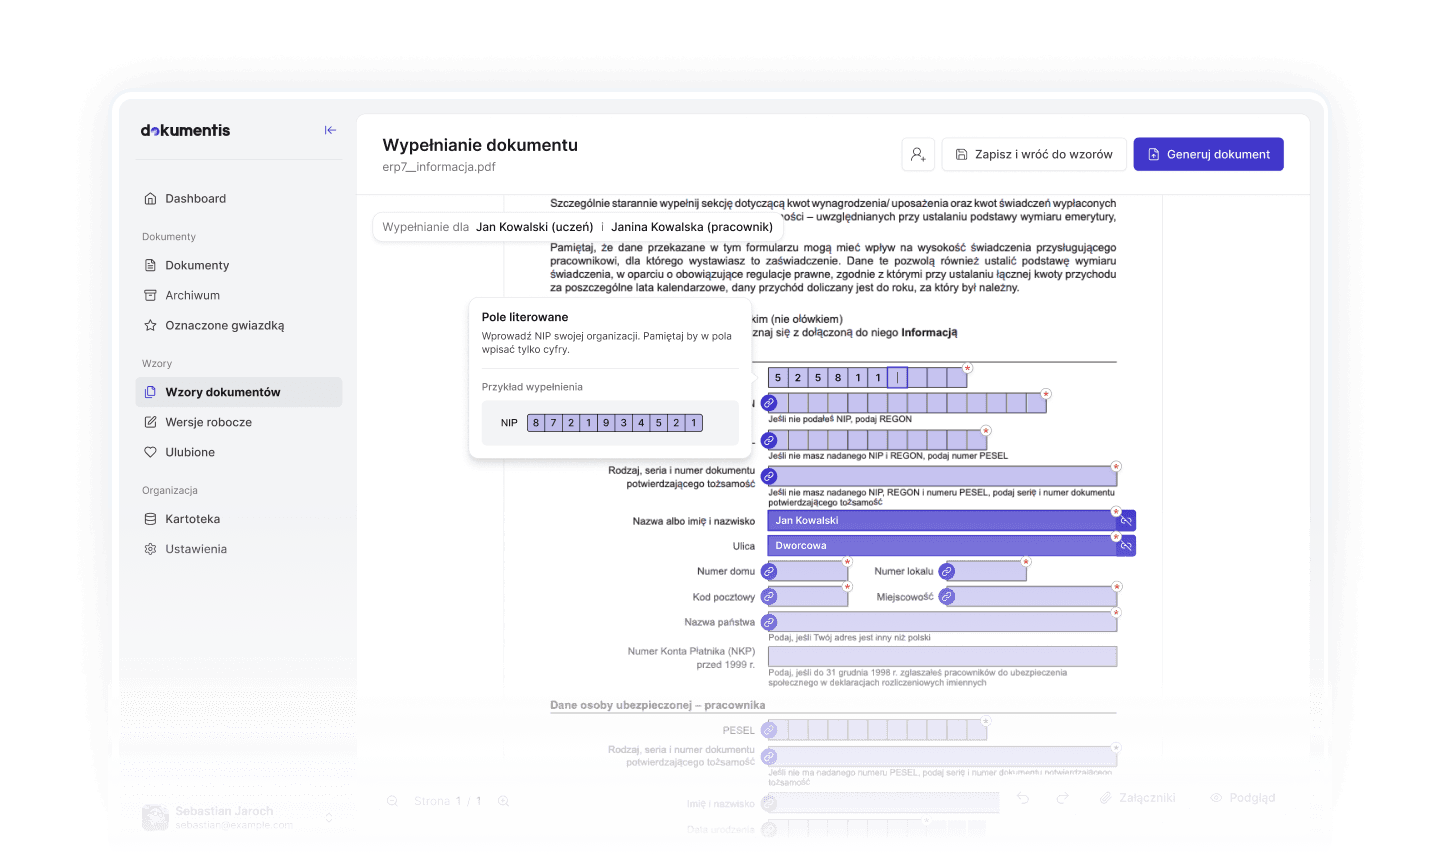This screenshot has width=1440, height=863.
Task: Click link icon beside PESEL pracownika field
Action: point(769,731)
